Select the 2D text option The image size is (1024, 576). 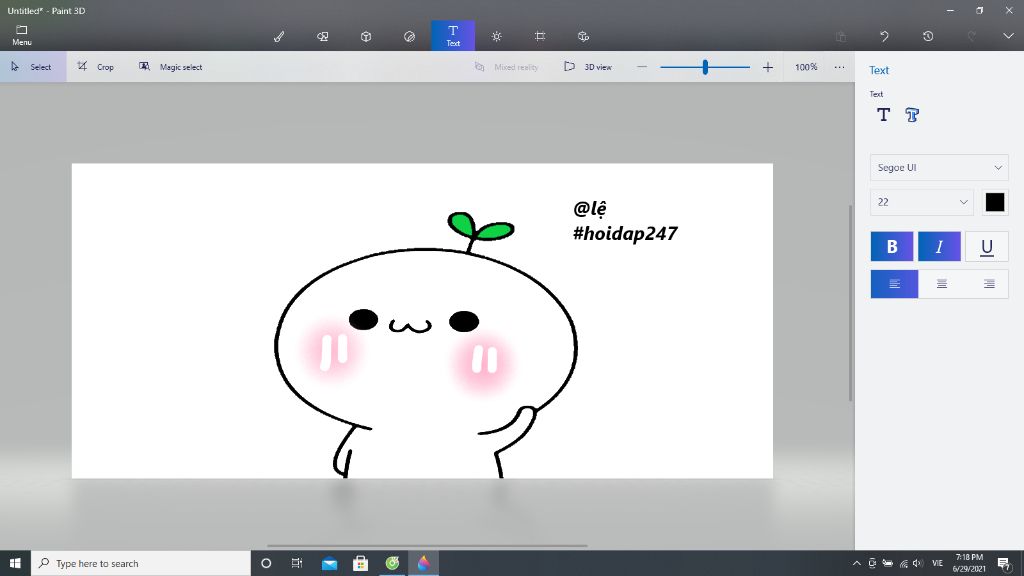884,115
